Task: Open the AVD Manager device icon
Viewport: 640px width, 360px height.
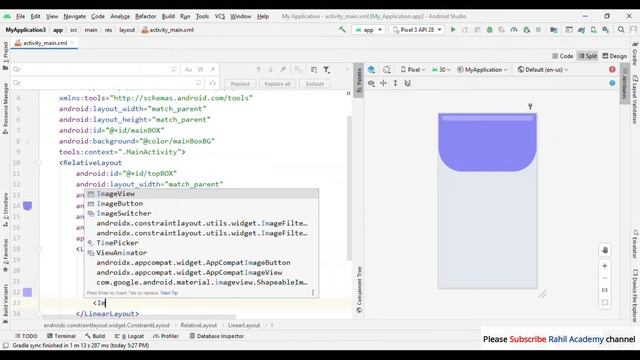Action: pyautogui.click(x=593, y=30)
